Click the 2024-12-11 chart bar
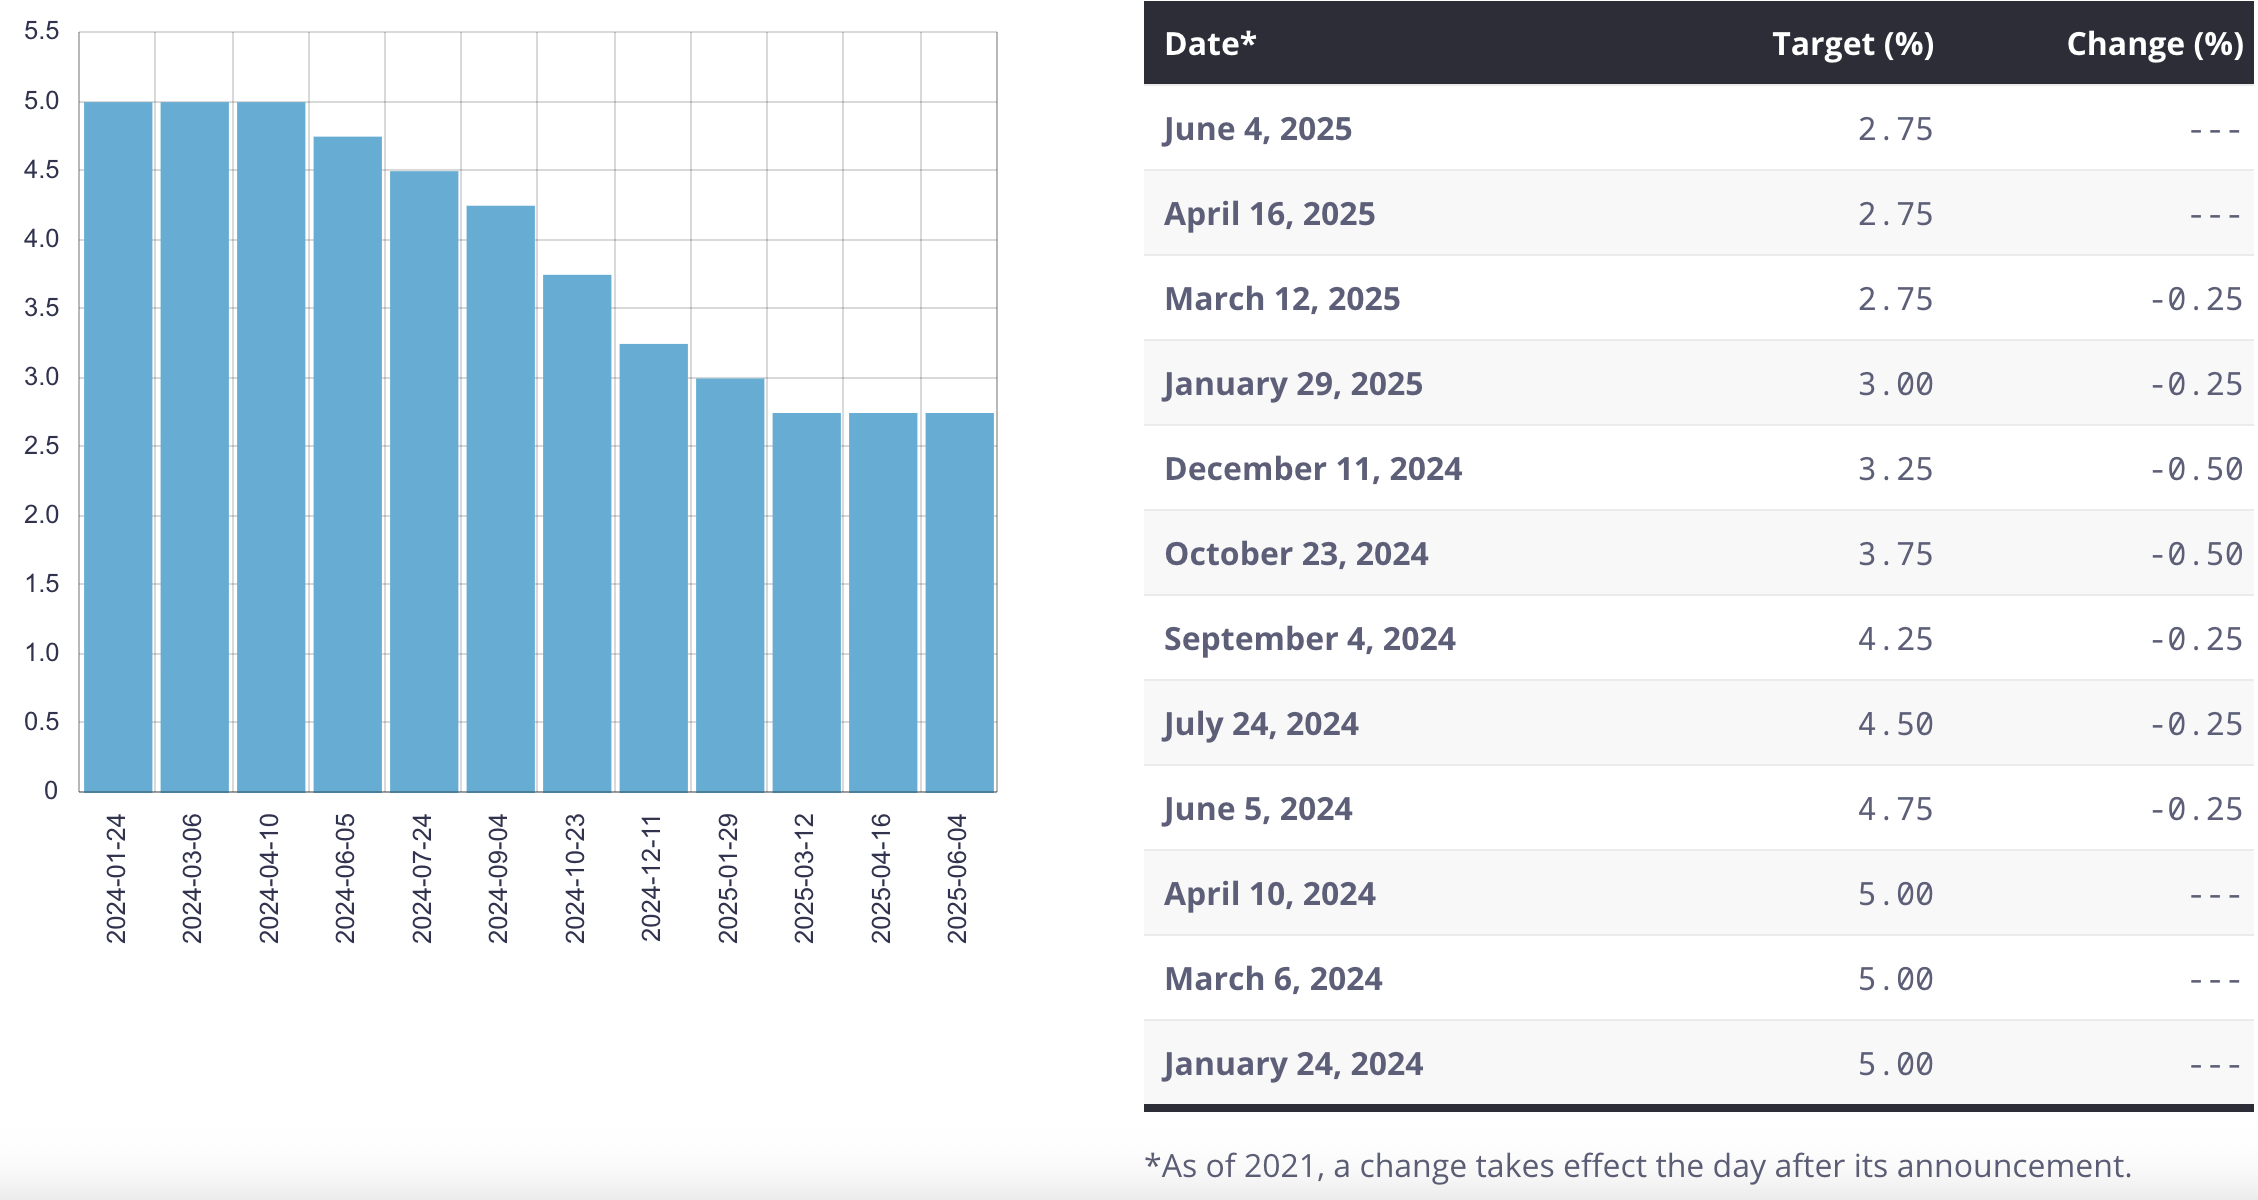 click(x=653, y=567)
